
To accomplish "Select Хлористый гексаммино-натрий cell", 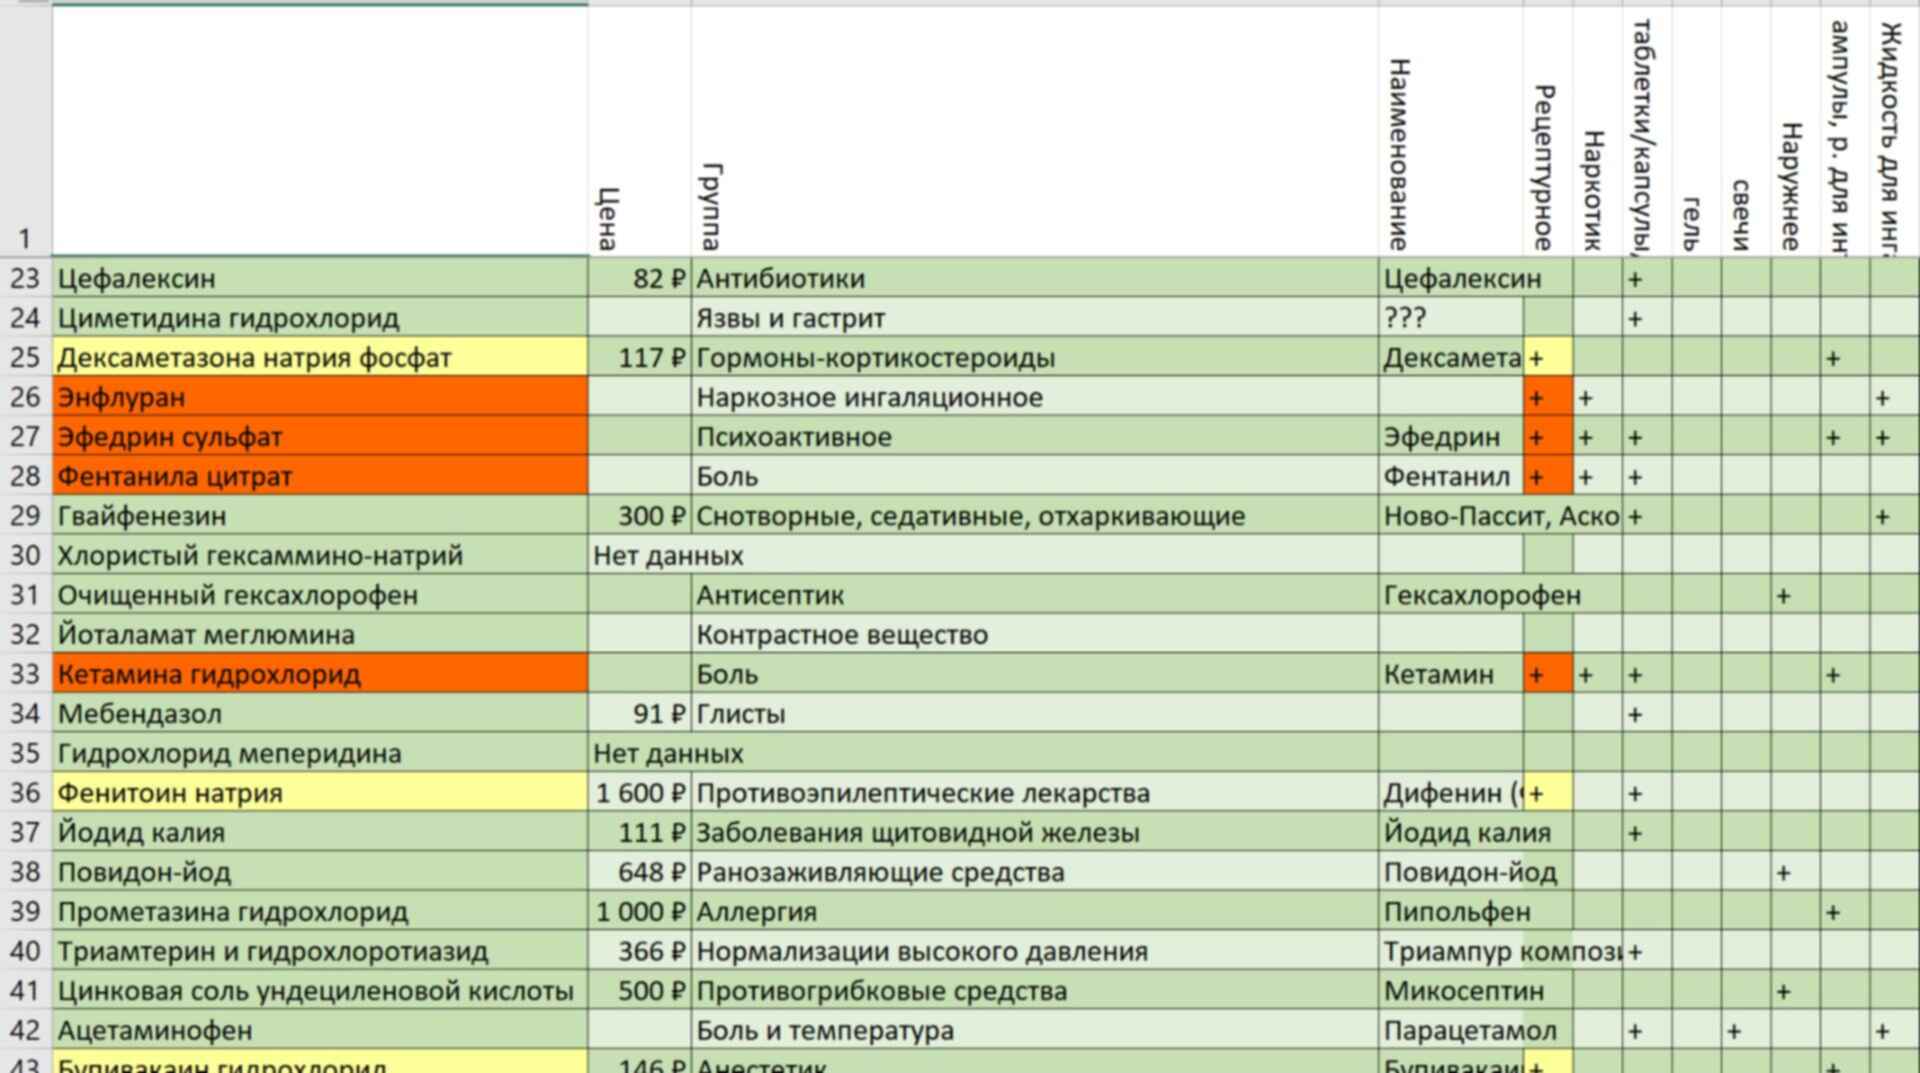I will pyautogui.click(x=320, y=555).
